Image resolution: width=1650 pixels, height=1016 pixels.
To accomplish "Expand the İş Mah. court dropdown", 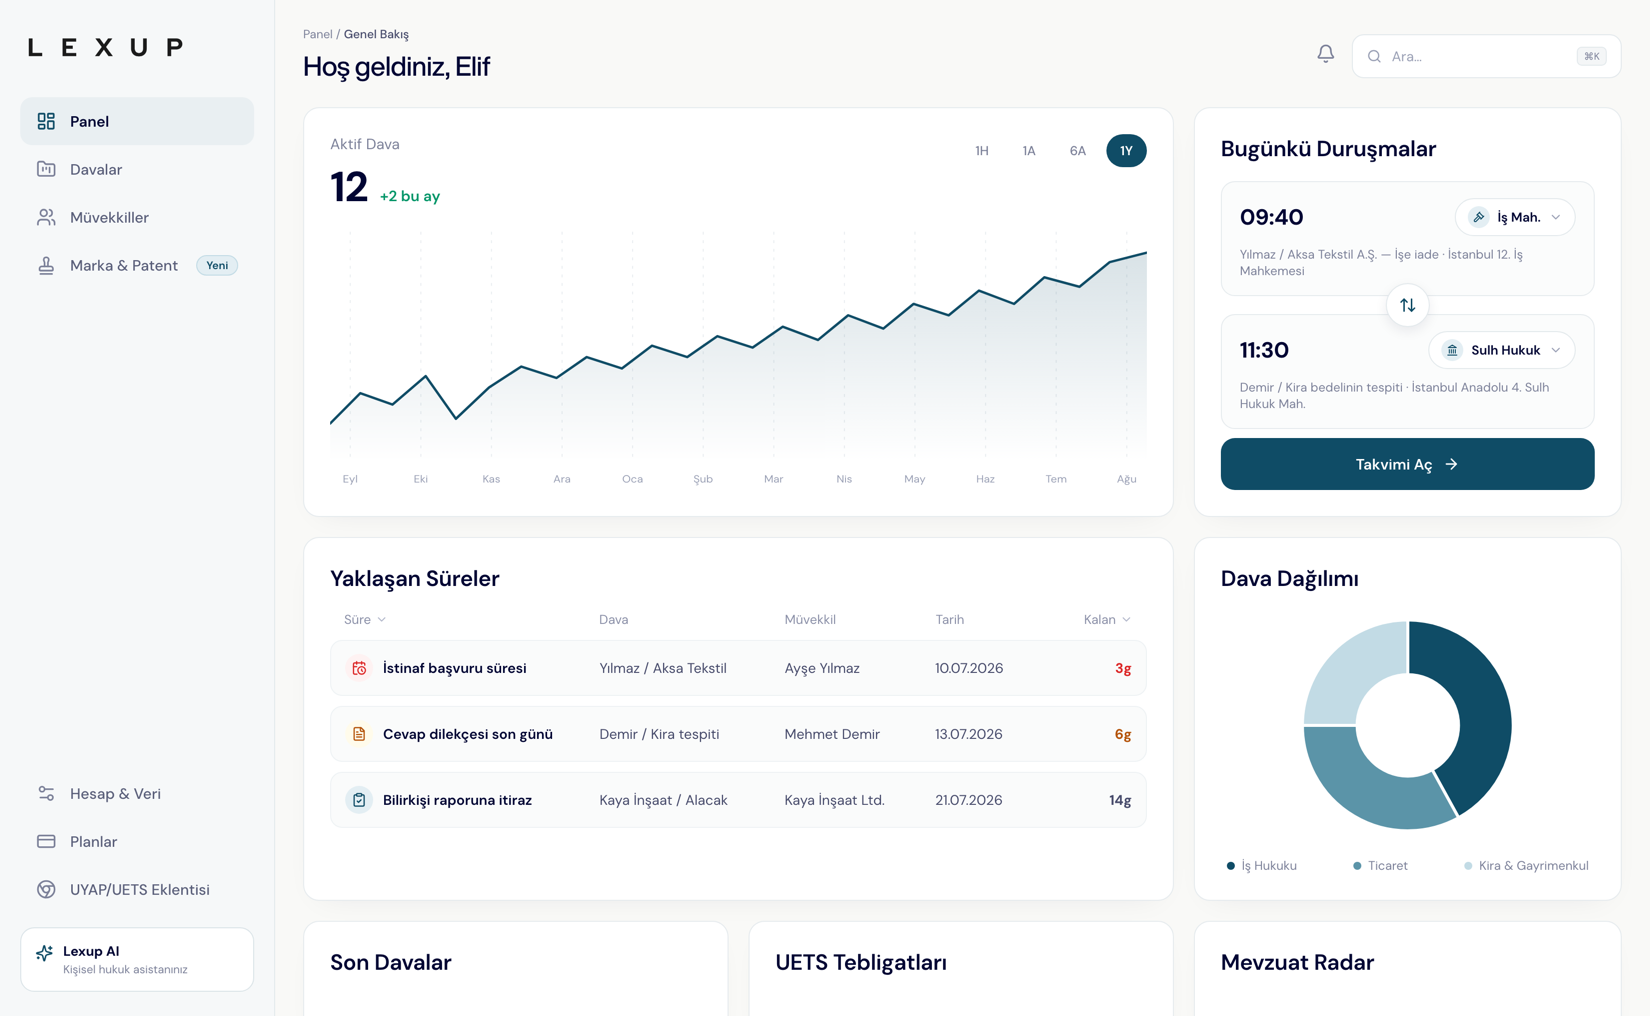I will (x=1514, y=217).
